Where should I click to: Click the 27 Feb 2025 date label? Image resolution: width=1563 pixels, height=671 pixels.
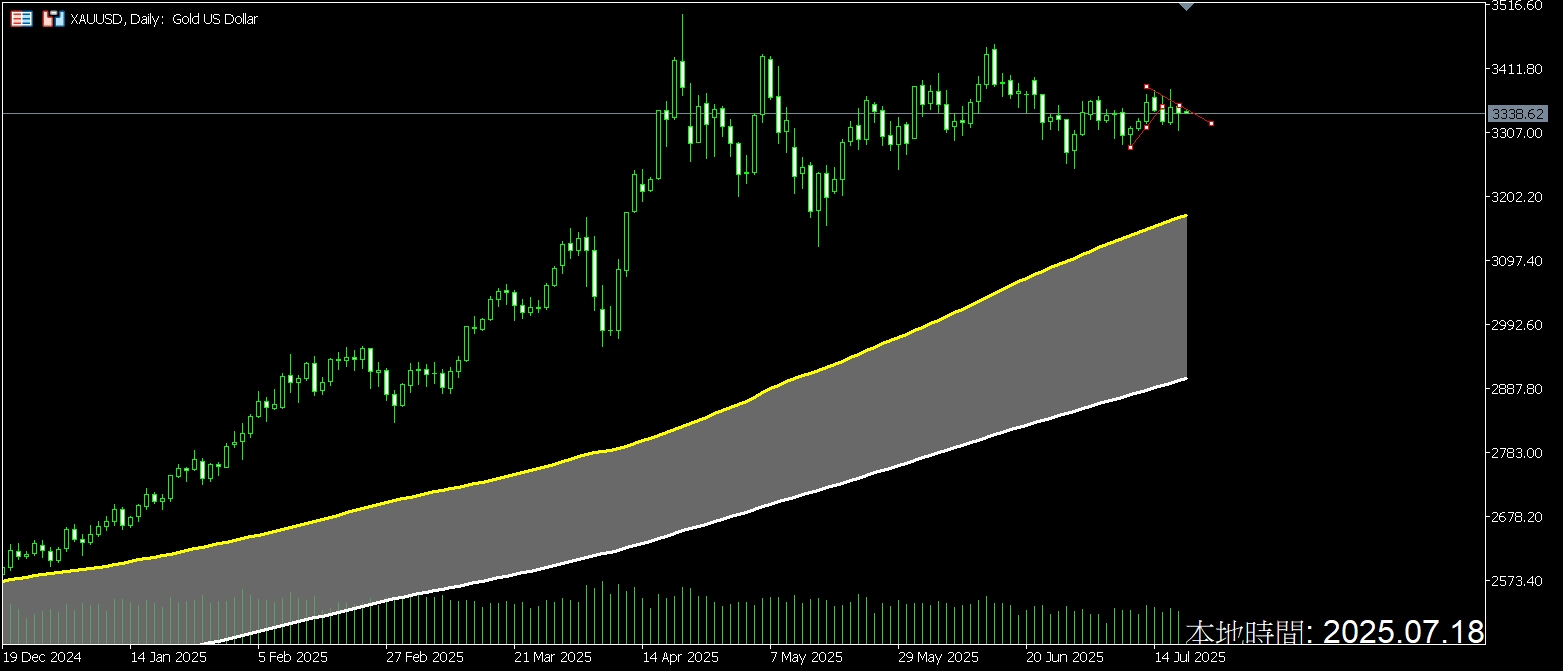click(424, 658)
